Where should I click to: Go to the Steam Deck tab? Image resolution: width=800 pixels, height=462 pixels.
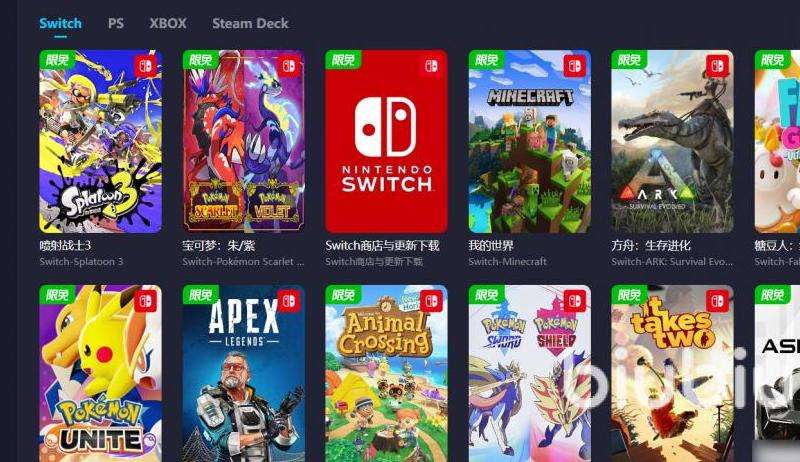coord(250,23)
